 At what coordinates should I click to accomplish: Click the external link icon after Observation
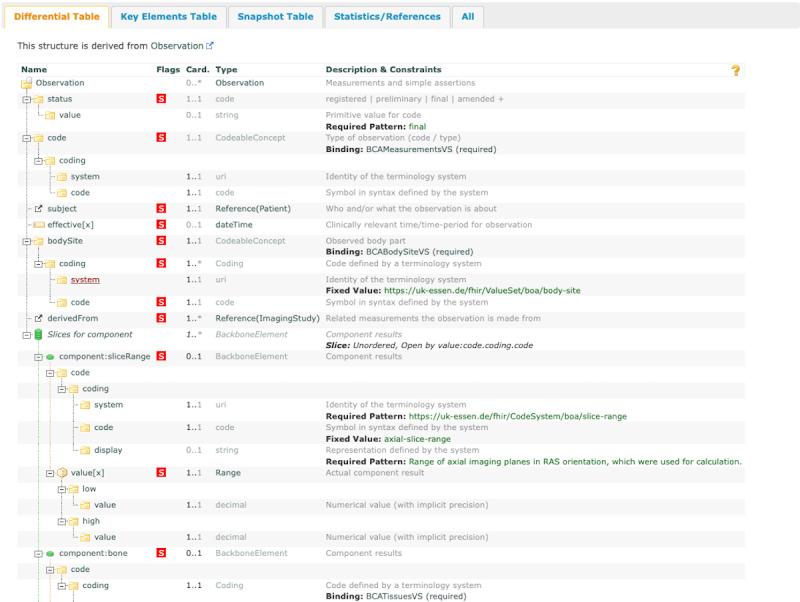pyautogui.click(x=210, y=46)
